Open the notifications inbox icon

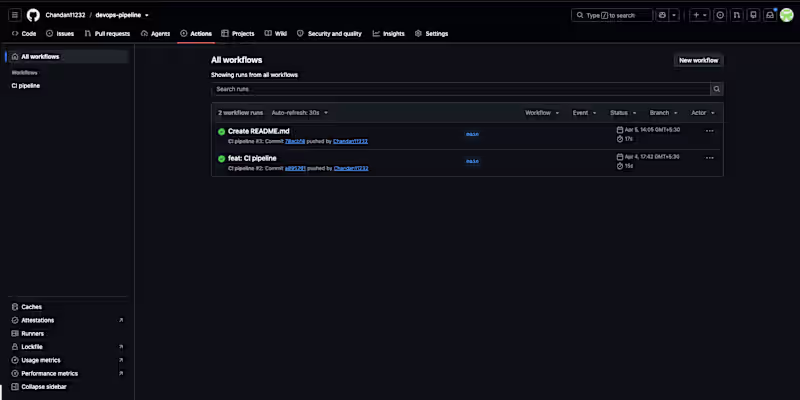(x=770, y=15)
